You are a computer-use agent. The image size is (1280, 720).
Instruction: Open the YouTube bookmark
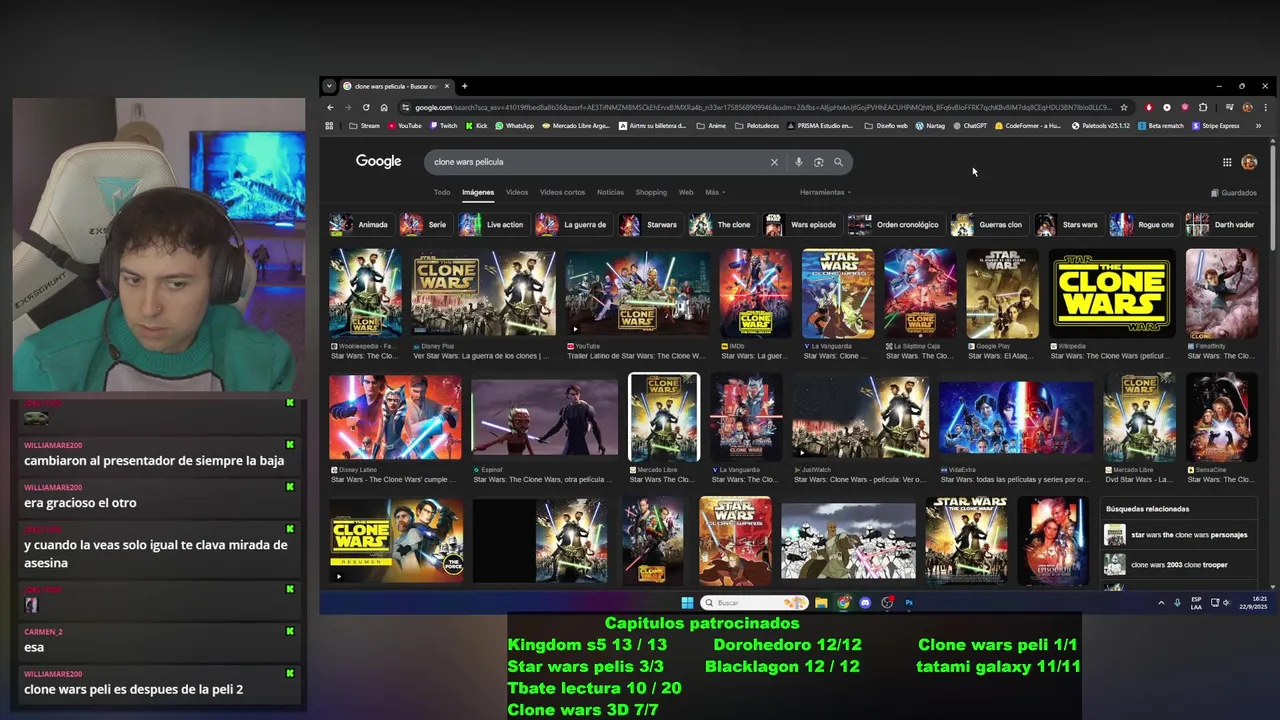tap(404, 126)
